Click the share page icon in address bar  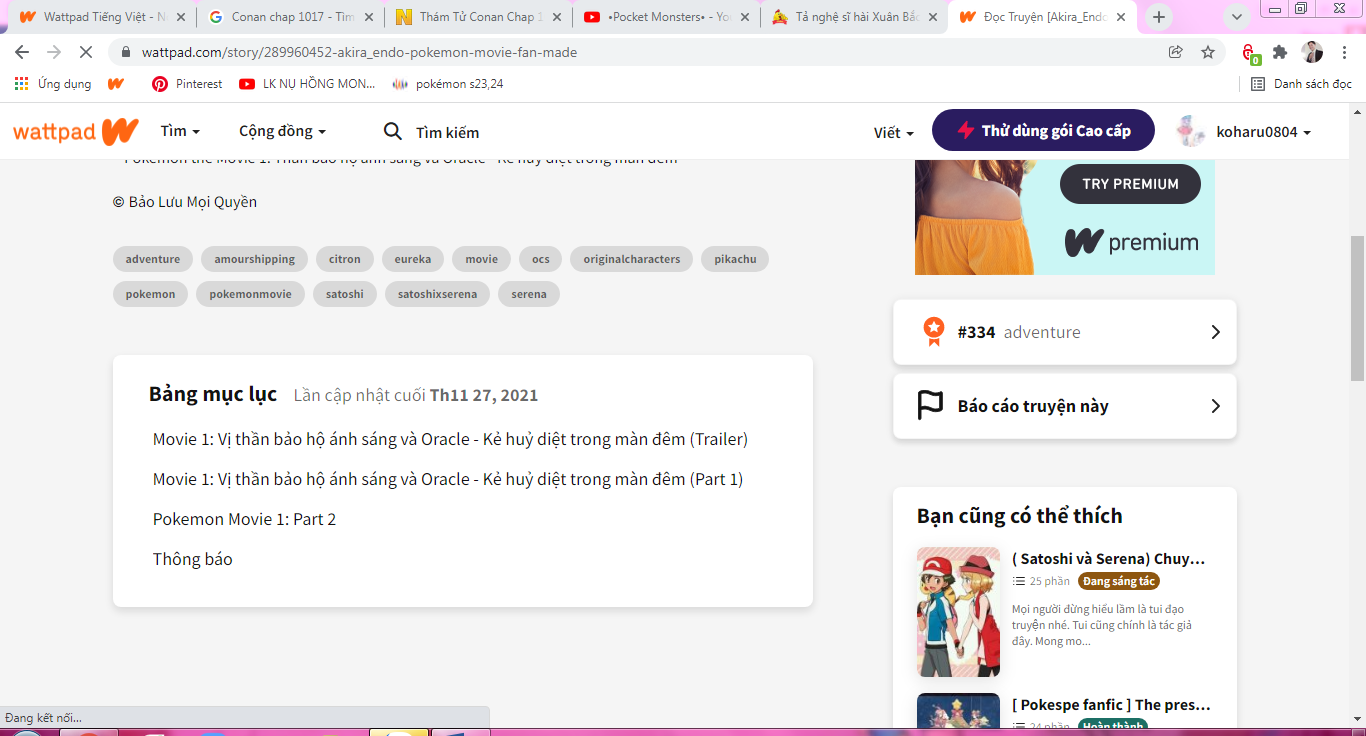tap(1176, 52)
